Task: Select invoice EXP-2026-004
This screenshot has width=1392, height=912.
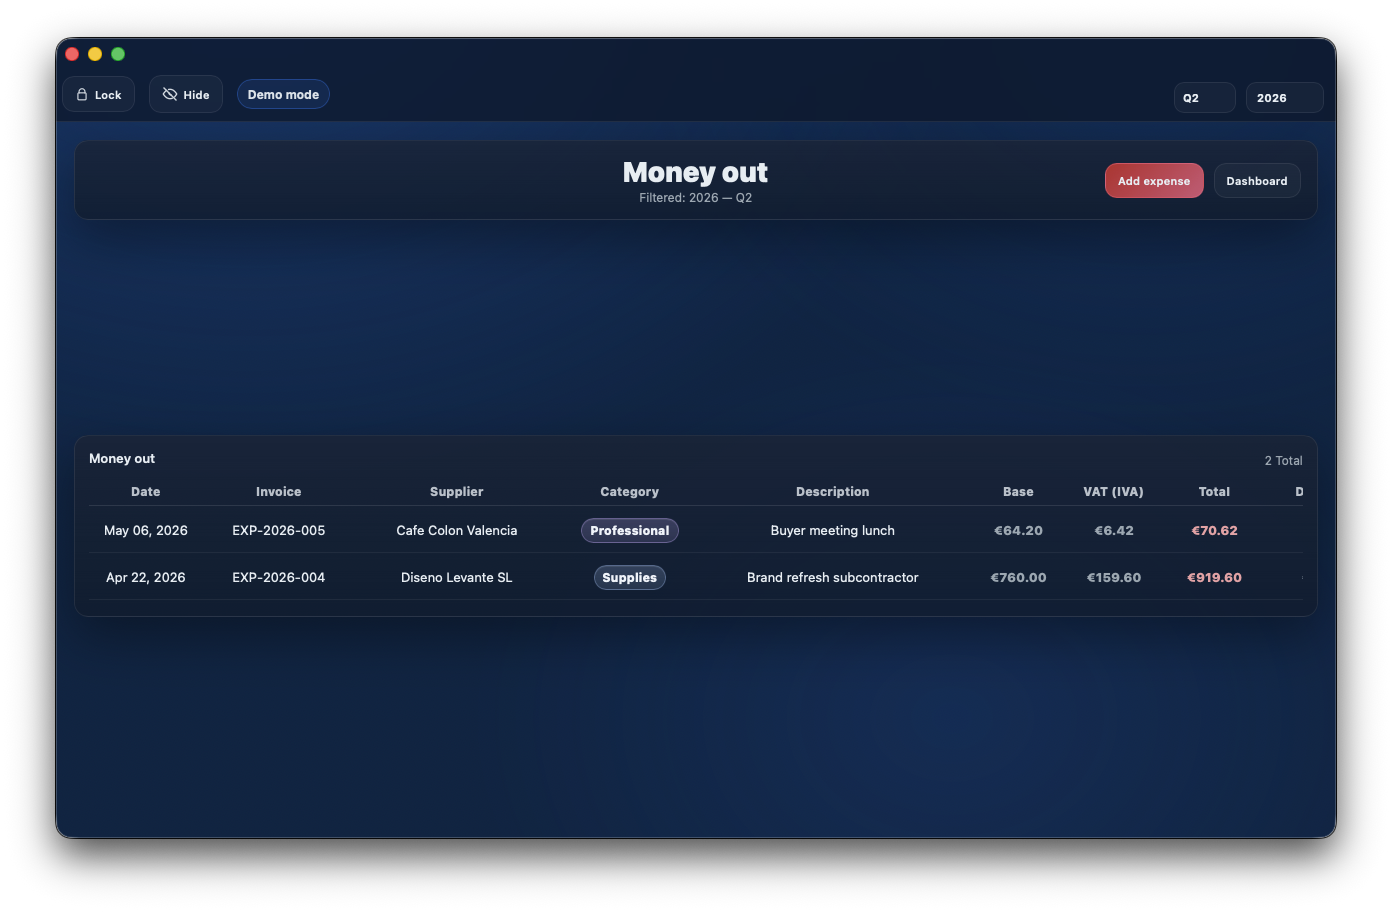Action: 279,578
